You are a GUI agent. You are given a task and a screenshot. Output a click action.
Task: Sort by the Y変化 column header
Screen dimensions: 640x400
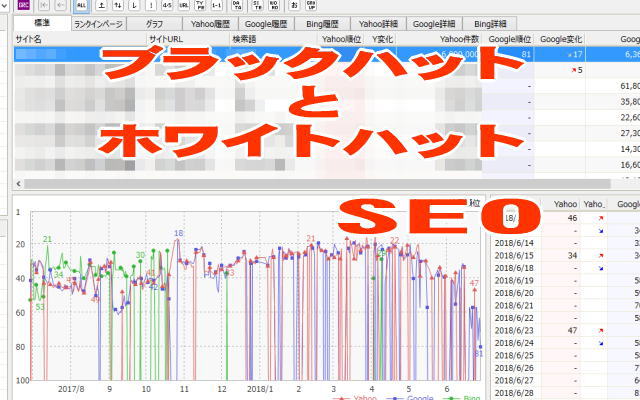(x=380, y=39)
